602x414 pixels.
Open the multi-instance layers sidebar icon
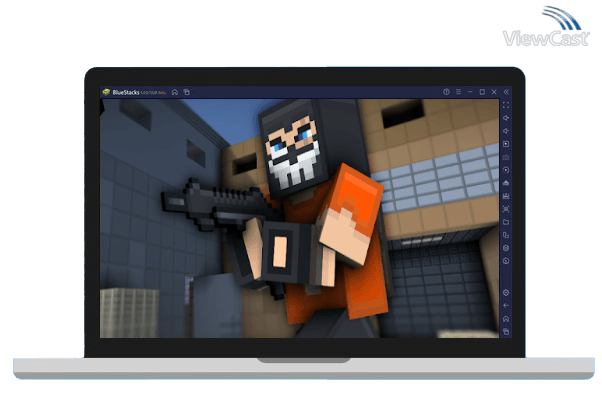tap(506, 248)
